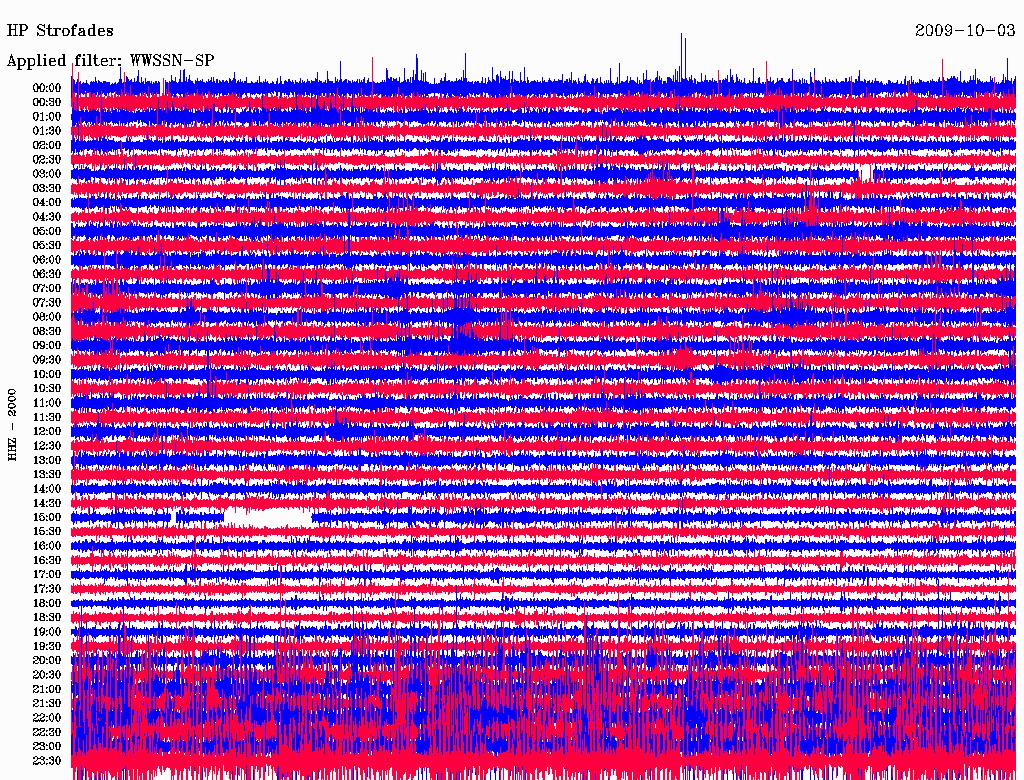
Task: Click the tallest blue spike above 00:00 trace
Action: pyautogui.click(x=682, y=57)
